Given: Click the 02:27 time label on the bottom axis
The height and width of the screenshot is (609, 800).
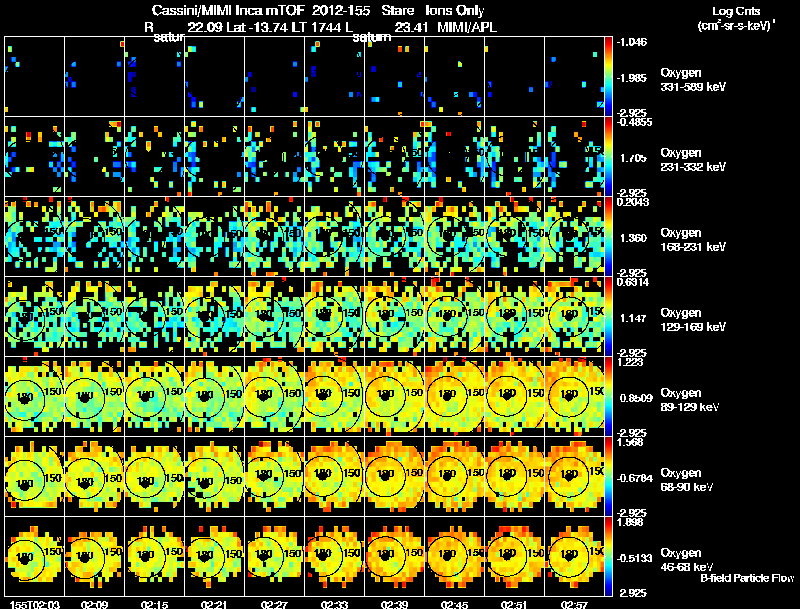Looking at the screenshot, I should click(274, 604).
